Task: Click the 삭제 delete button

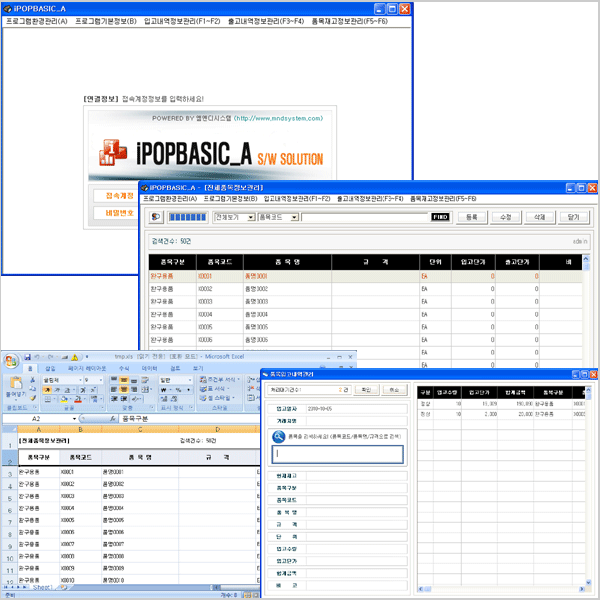Action: (x=540, y=217)
